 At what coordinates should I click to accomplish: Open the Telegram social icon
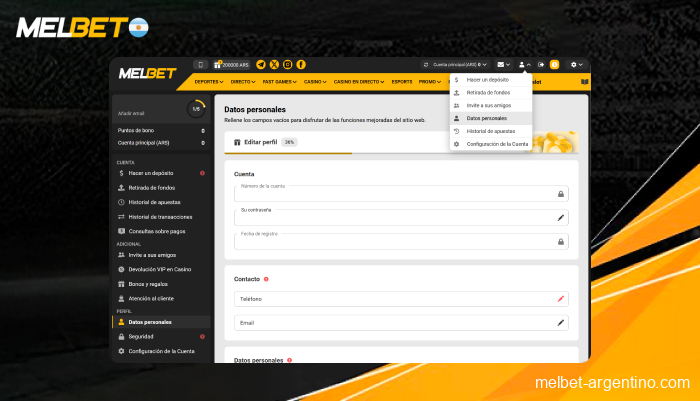tap(261, 65)
